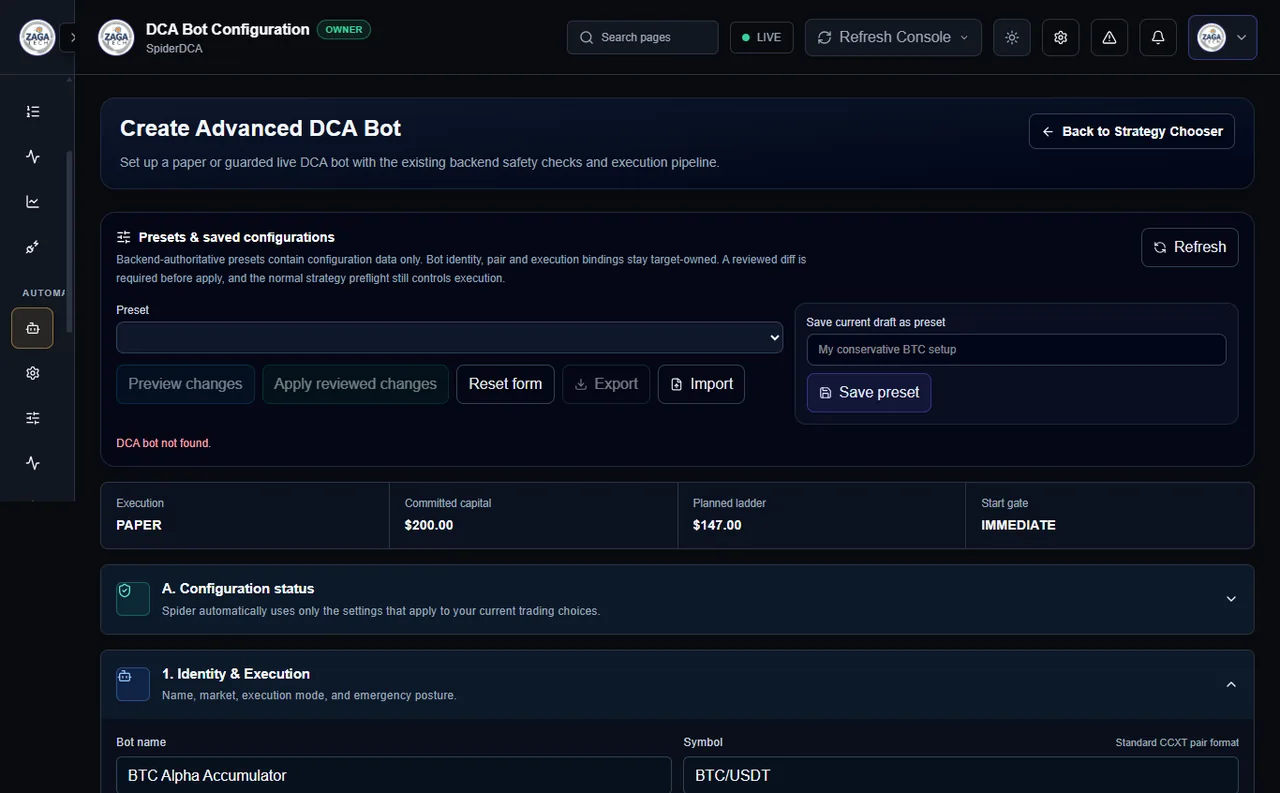
Task: Click Reset form
Action: (x=505, y=384)
